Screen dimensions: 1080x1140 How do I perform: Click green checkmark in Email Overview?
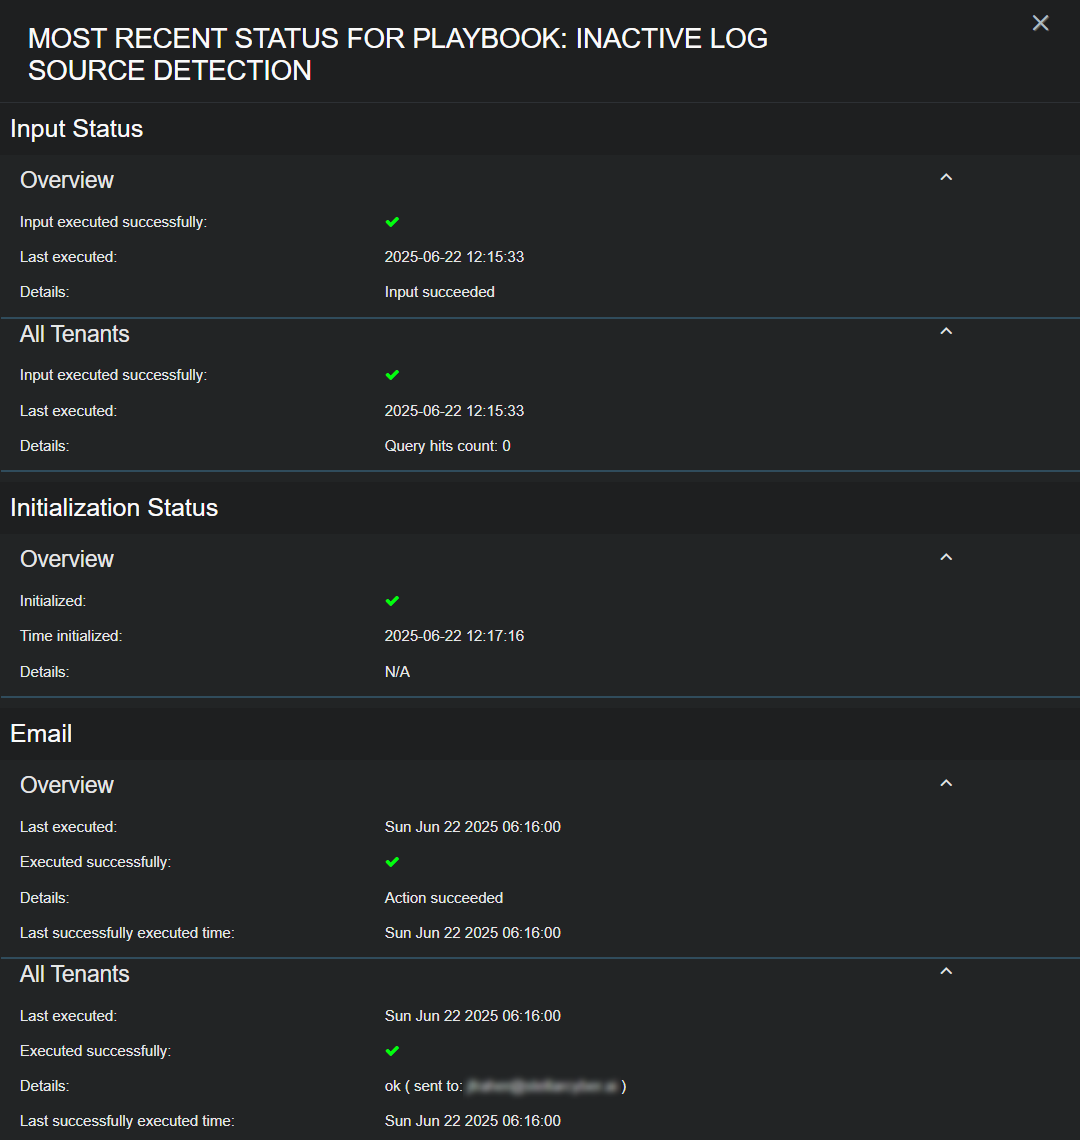tap(392, 862)
